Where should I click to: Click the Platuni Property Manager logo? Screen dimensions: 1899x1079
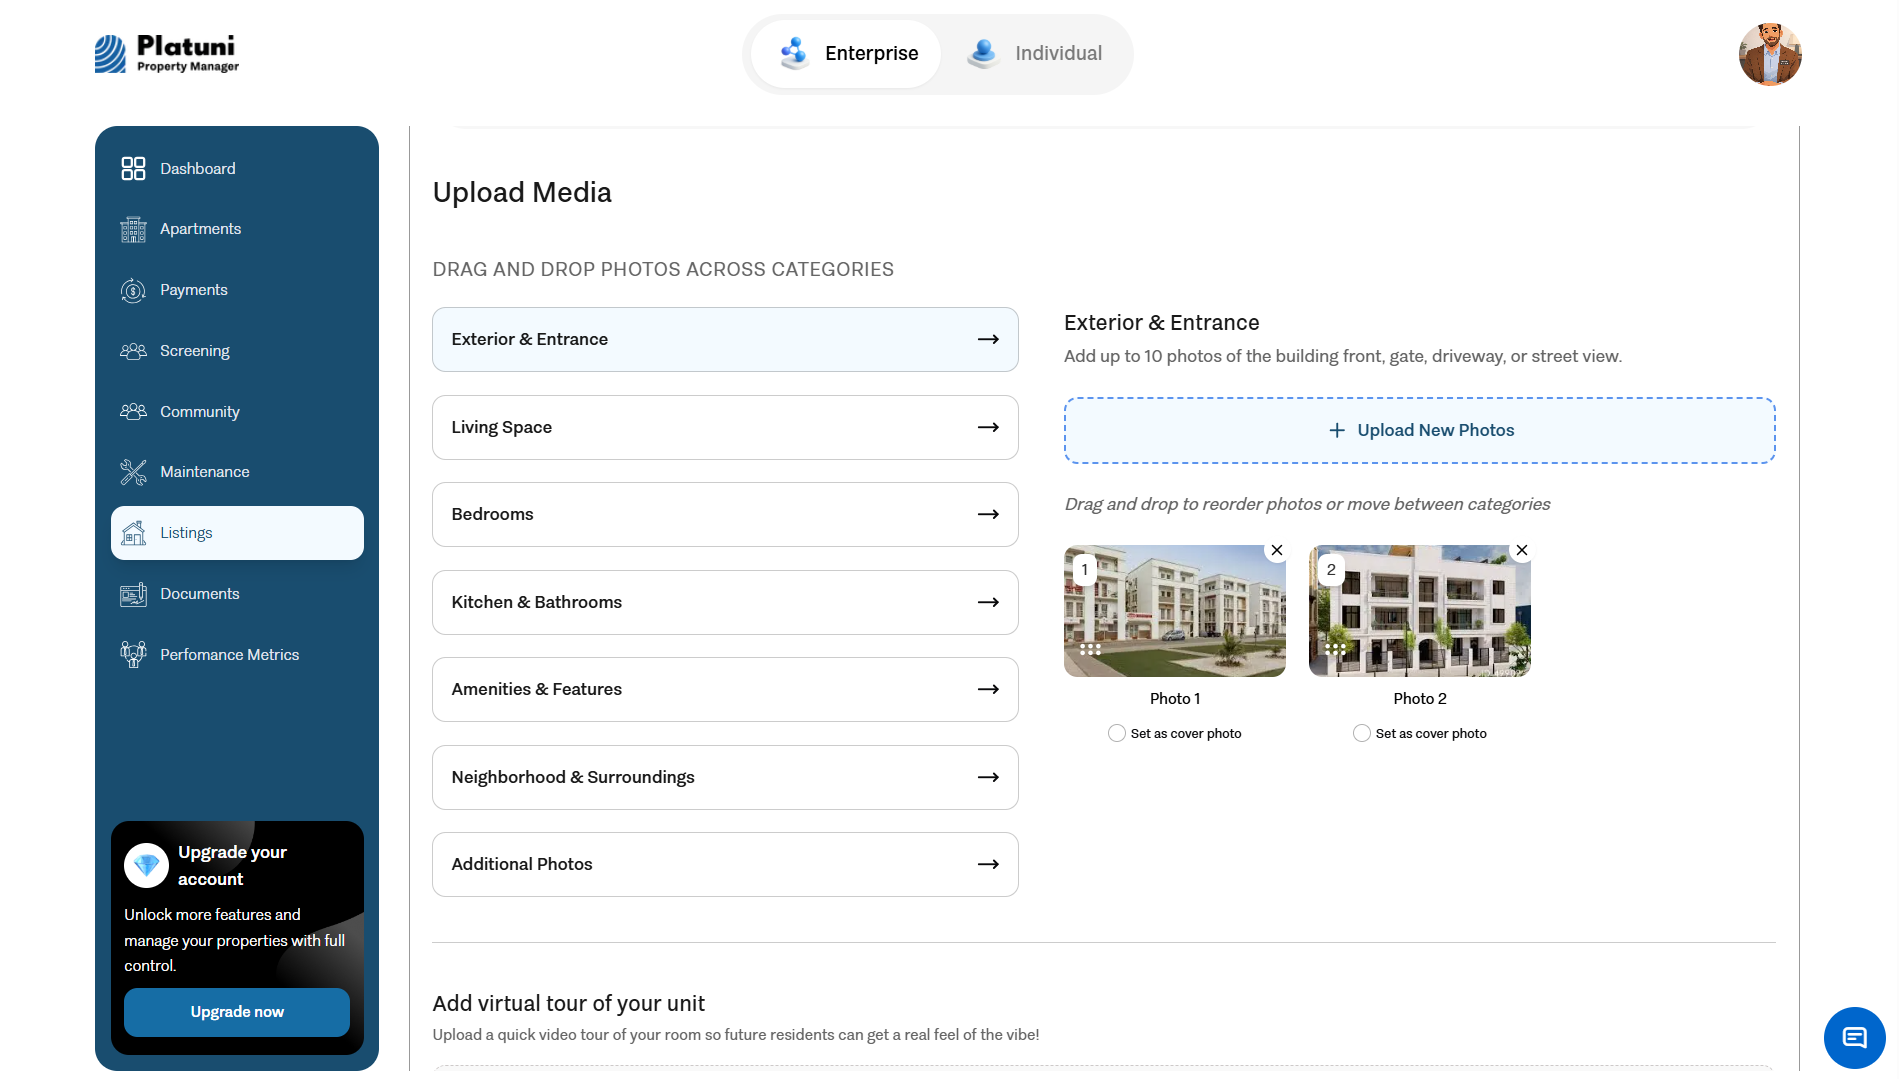pos(167,54)
